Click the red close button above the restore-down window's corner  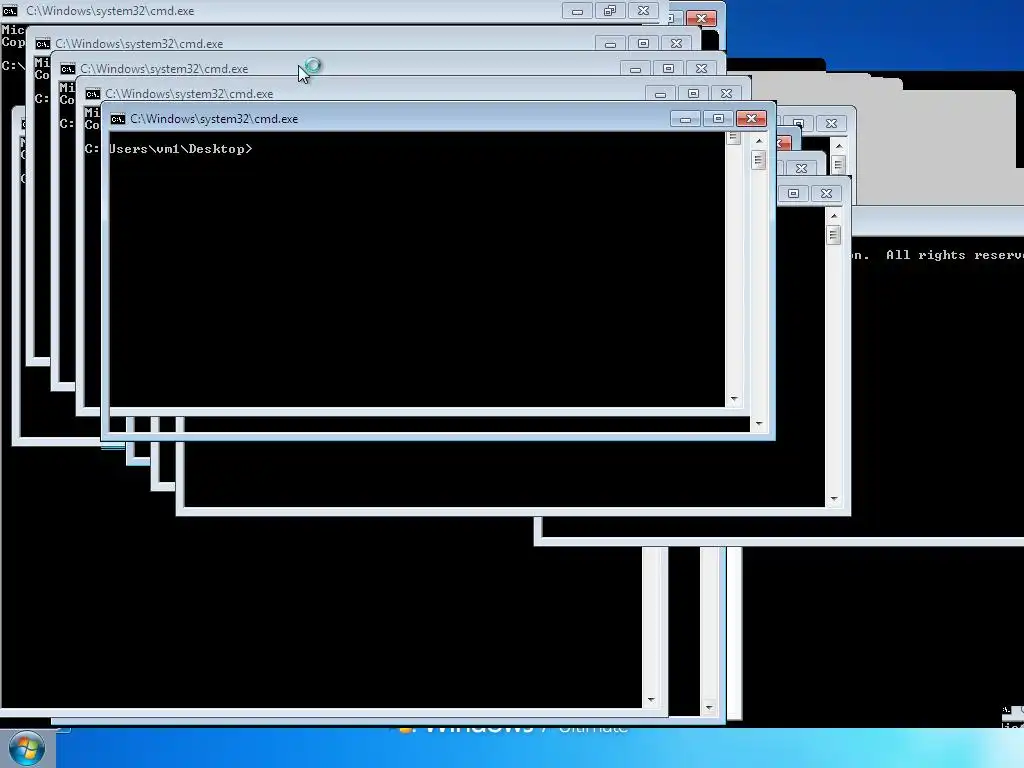tap(701, 18)
